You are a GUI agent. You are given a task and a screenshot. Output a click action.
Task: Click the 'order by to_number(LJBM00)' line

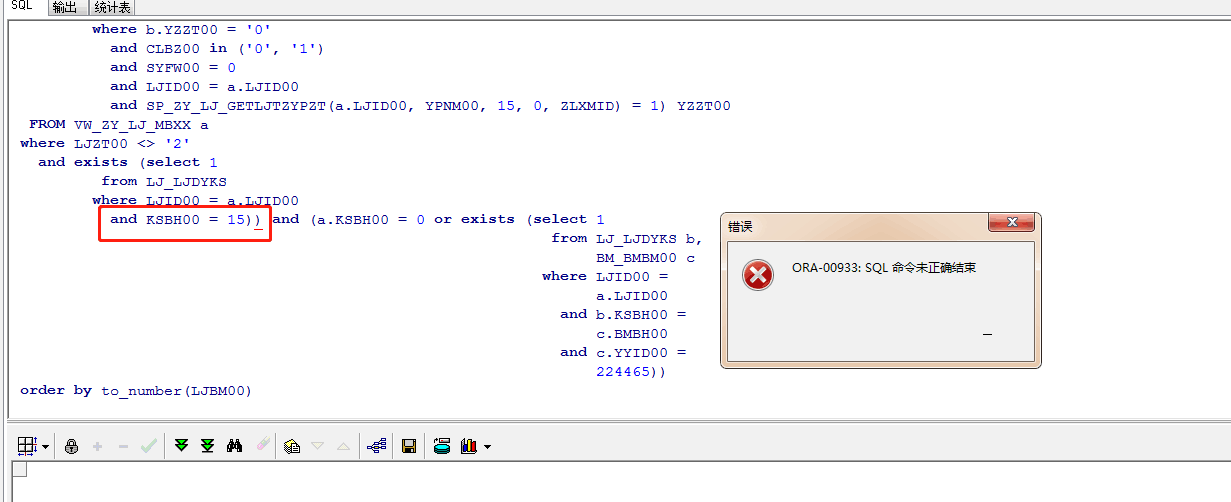(x=136, y=391)
